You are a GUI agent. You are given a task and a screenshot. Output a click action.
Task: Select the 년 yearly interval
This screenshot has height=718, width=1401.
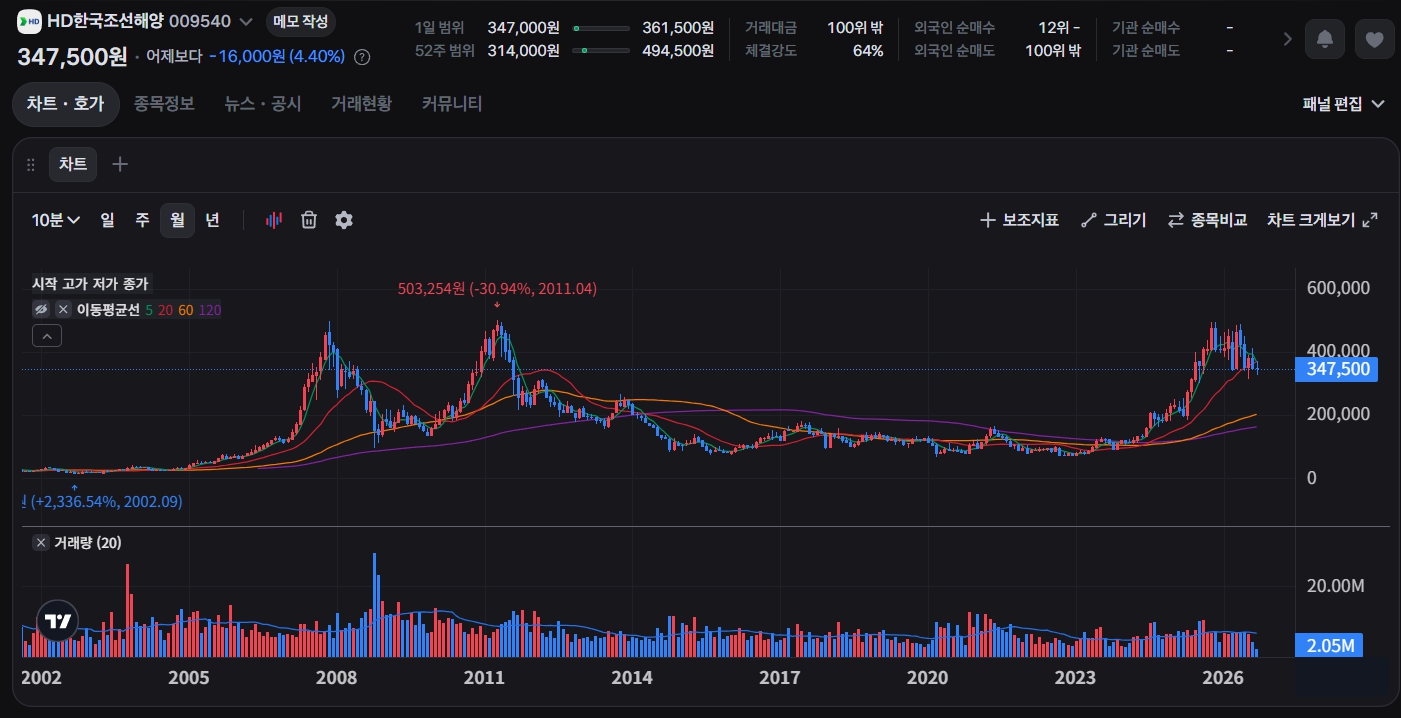212,220
